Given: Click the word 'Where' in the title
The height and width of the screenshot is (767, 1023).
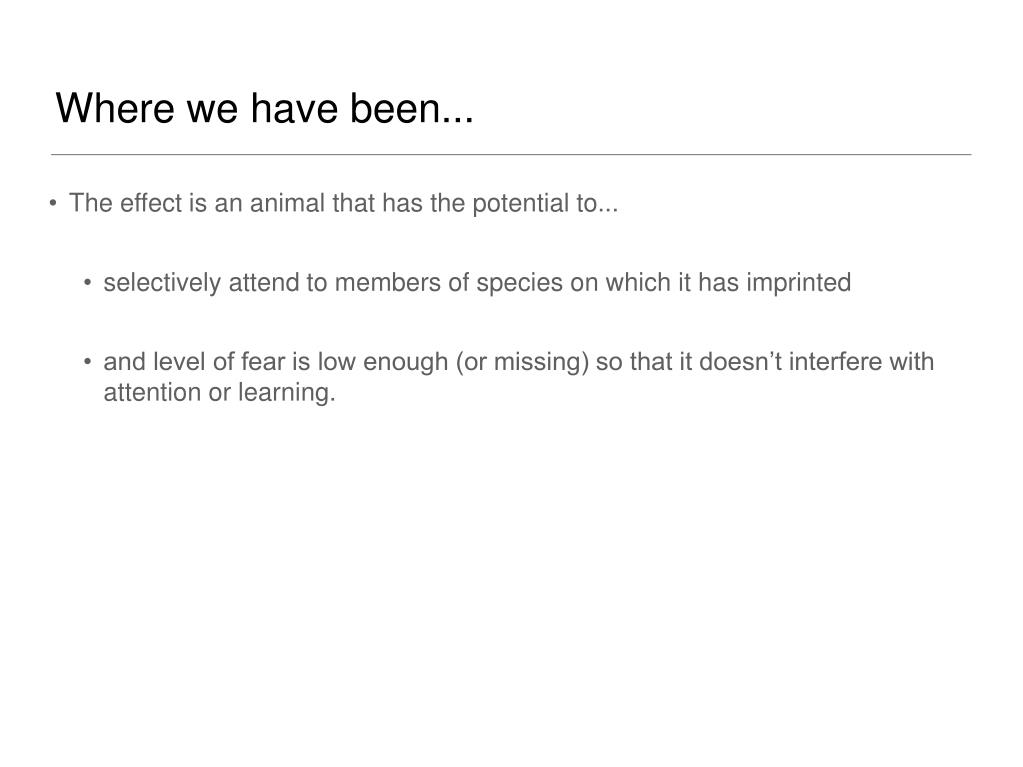Looking at the screenshot, I should (x=115, y=108).
